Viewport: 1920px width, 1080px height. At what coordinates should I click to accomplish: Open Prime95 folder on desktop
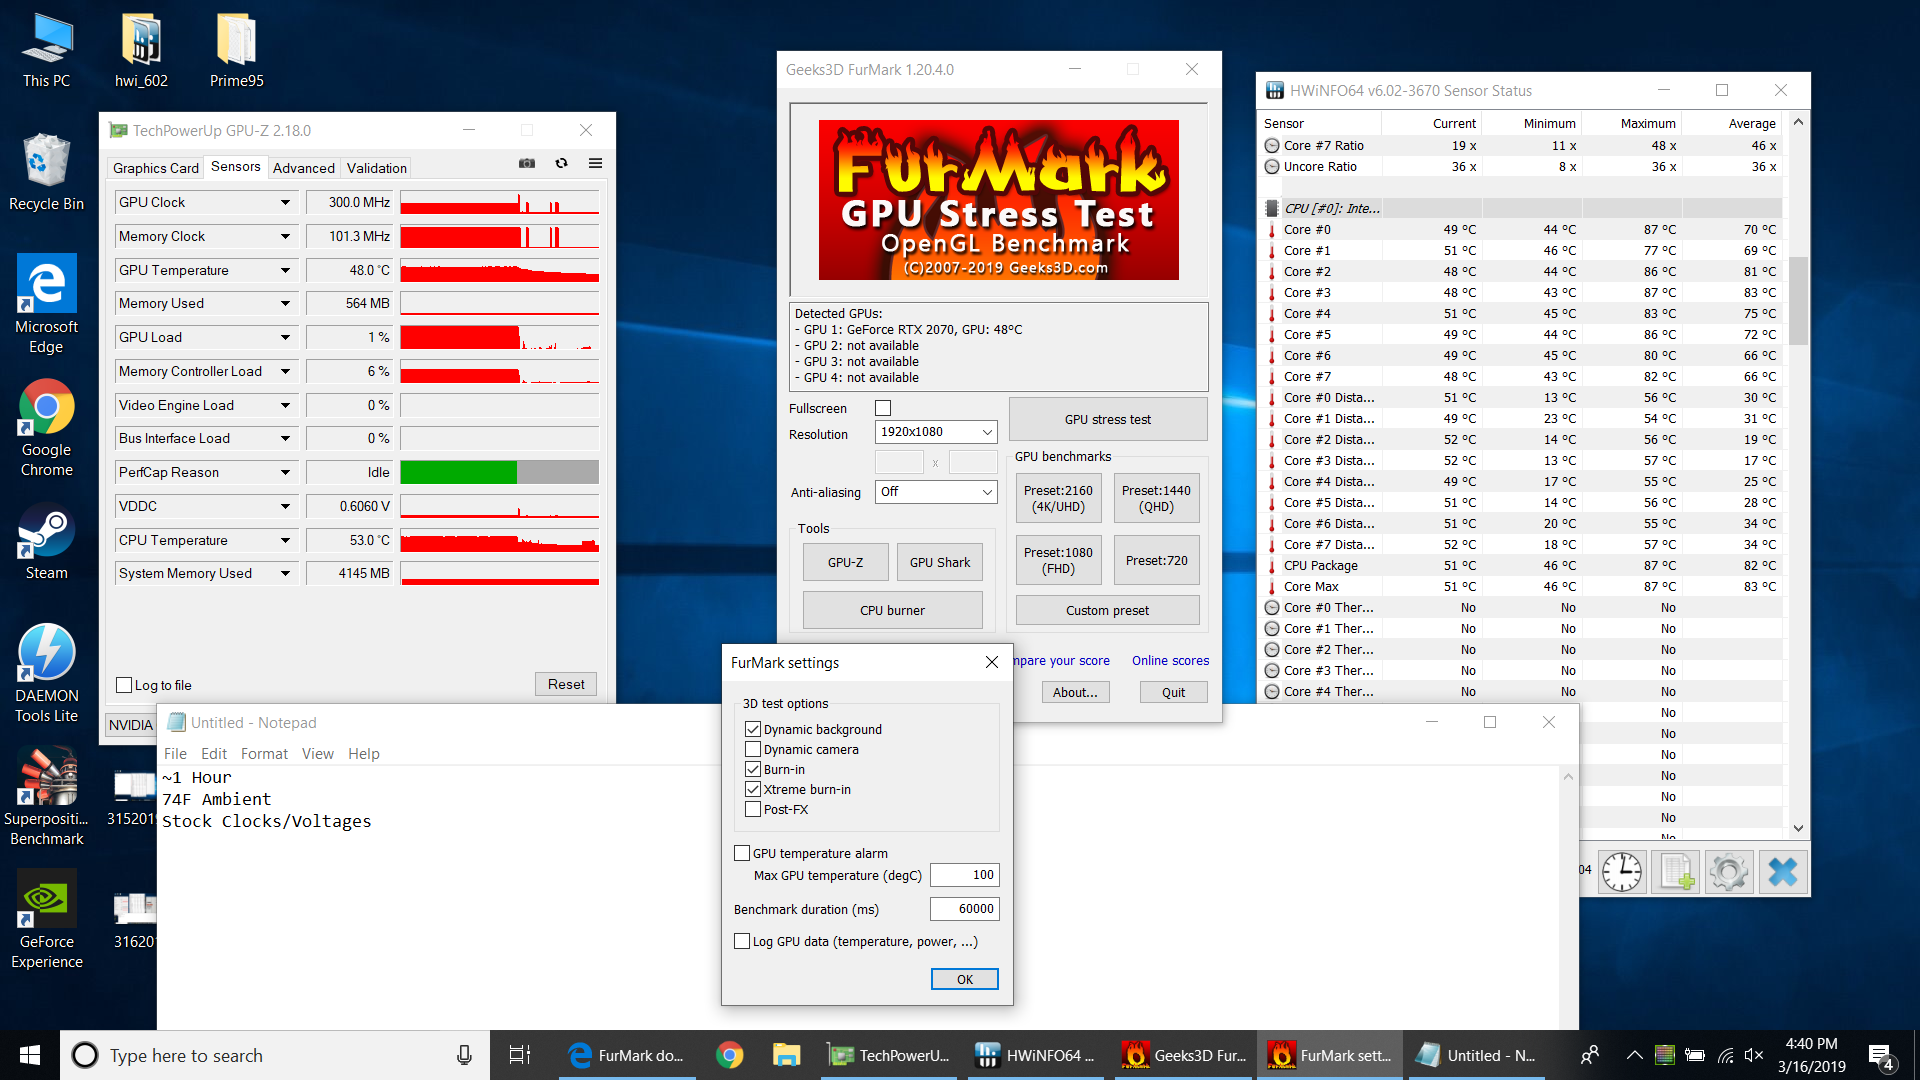pos(237,50)
